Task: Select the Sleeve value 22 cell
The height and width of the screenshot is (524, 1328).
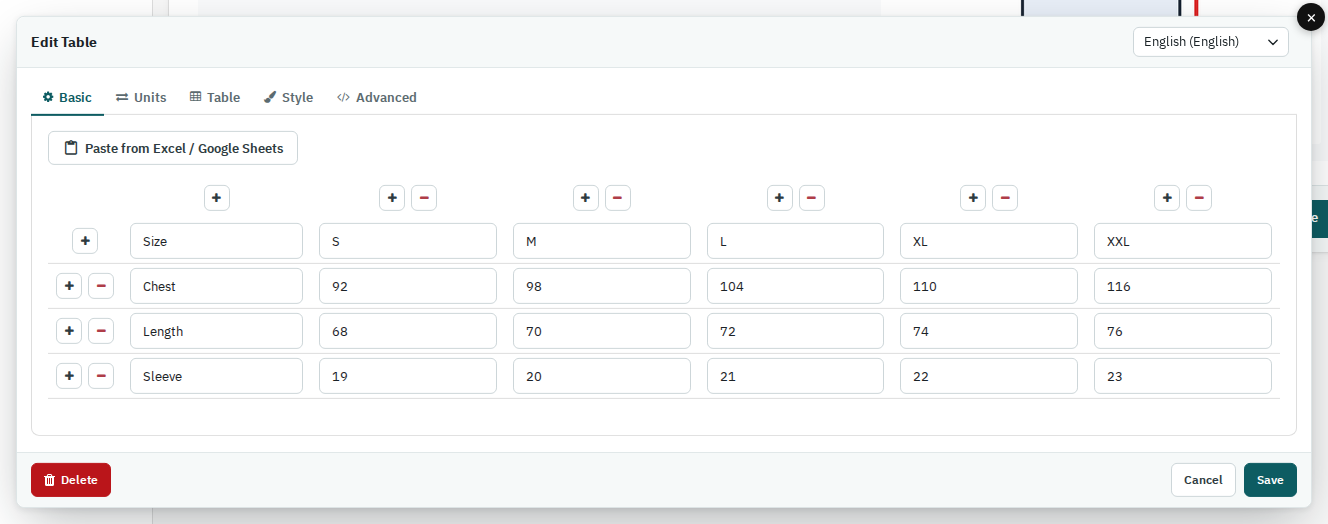Action: pos(989,376)
